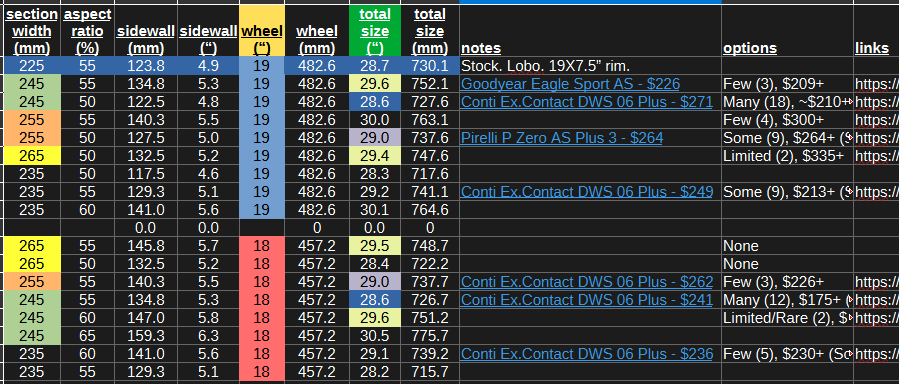The image size is (899, 384).
Task: Open the https link in the Goodyear row
Action: (x=877, y=84)
